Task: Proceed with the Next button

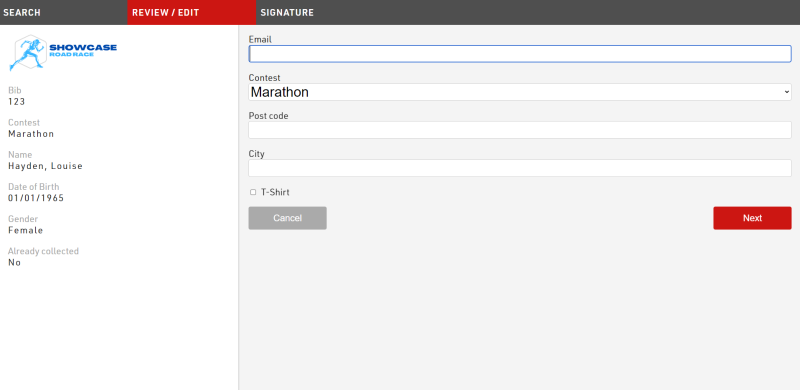Action: [x=752, y=218]
